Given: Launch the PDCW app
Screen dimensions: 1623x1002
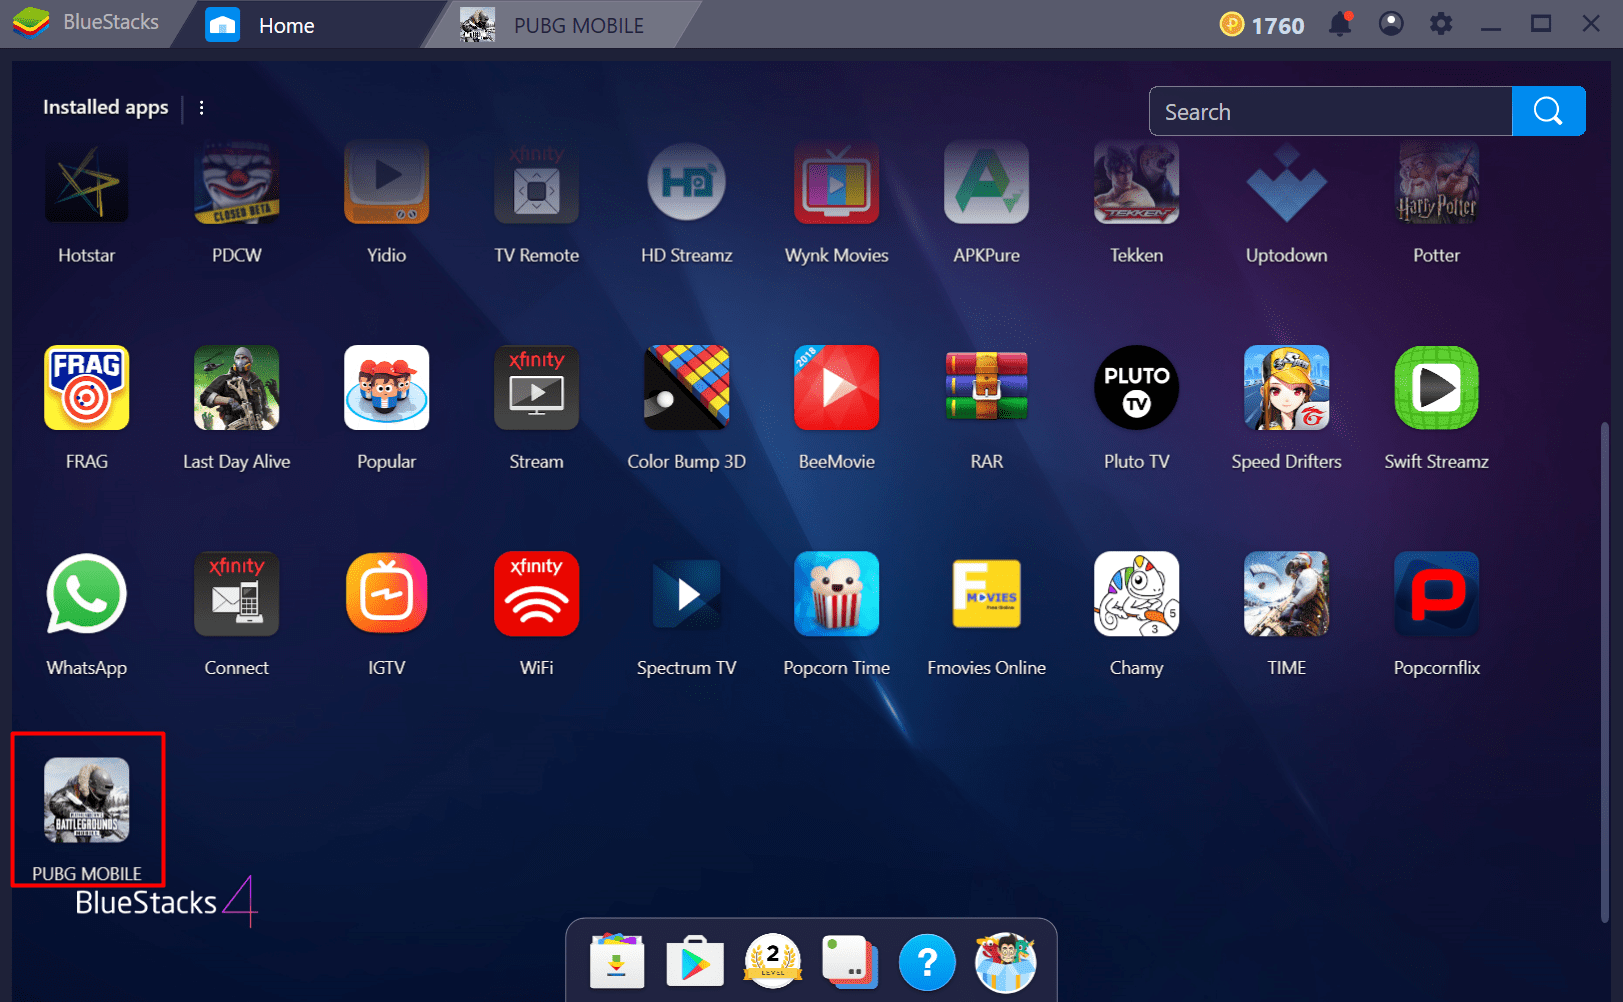Looking at the screenshot, I should [x=237, y=182].
